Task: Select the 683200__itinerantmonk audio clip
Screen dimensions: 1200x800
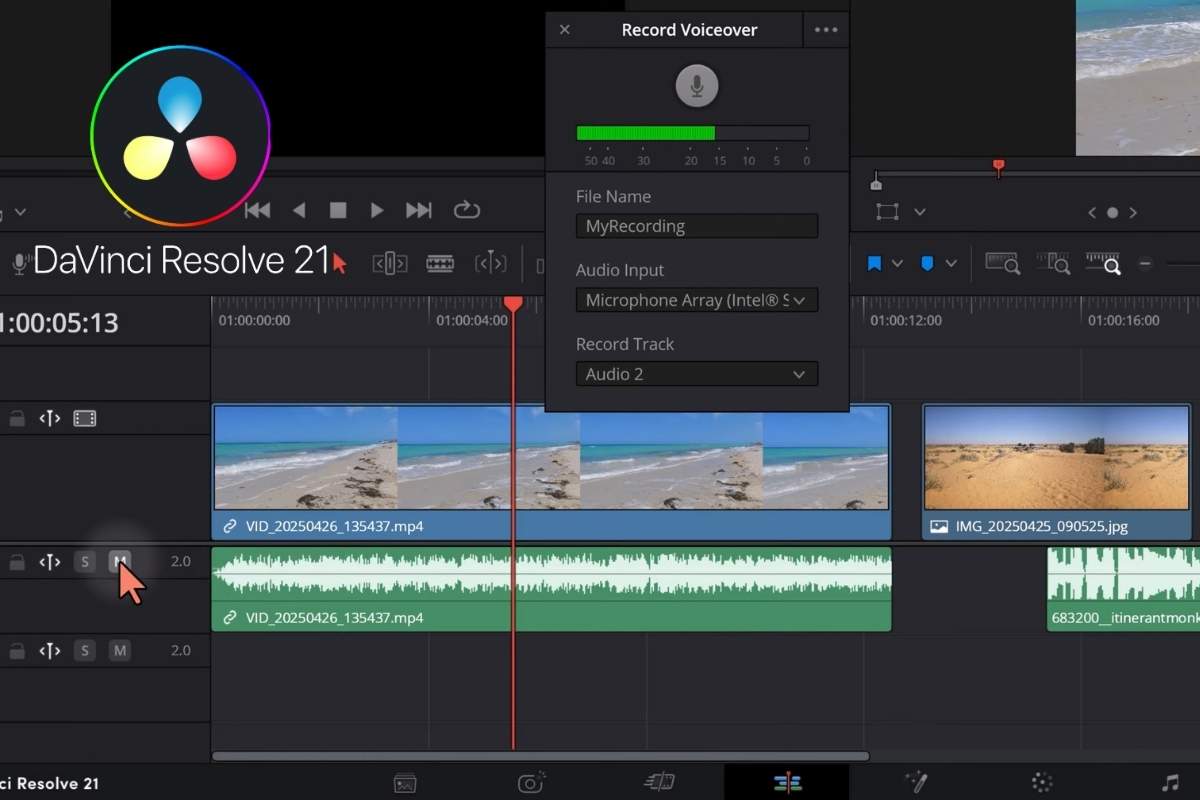Action: coord(1123,589)
